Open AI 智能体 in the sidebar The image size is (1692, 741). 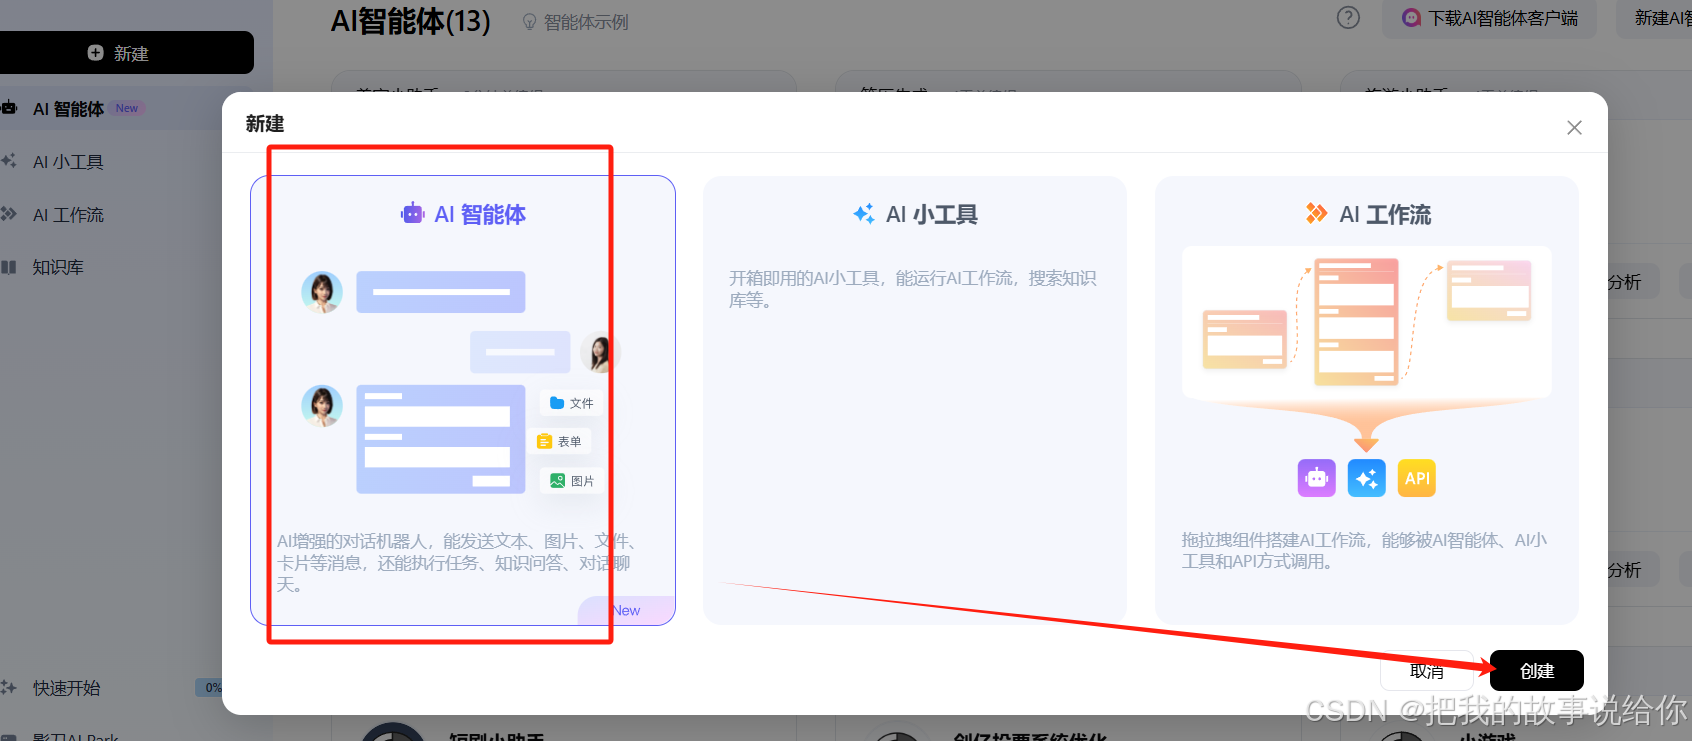click(x=69, y=109)
